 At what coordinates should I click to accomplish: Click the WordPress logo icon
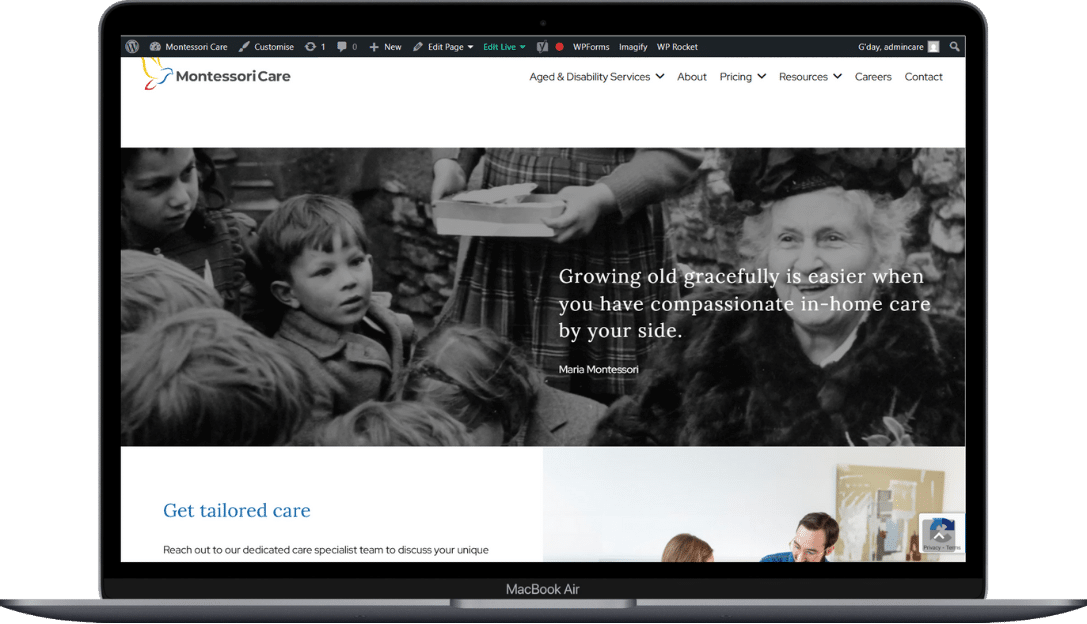point(132,47)
